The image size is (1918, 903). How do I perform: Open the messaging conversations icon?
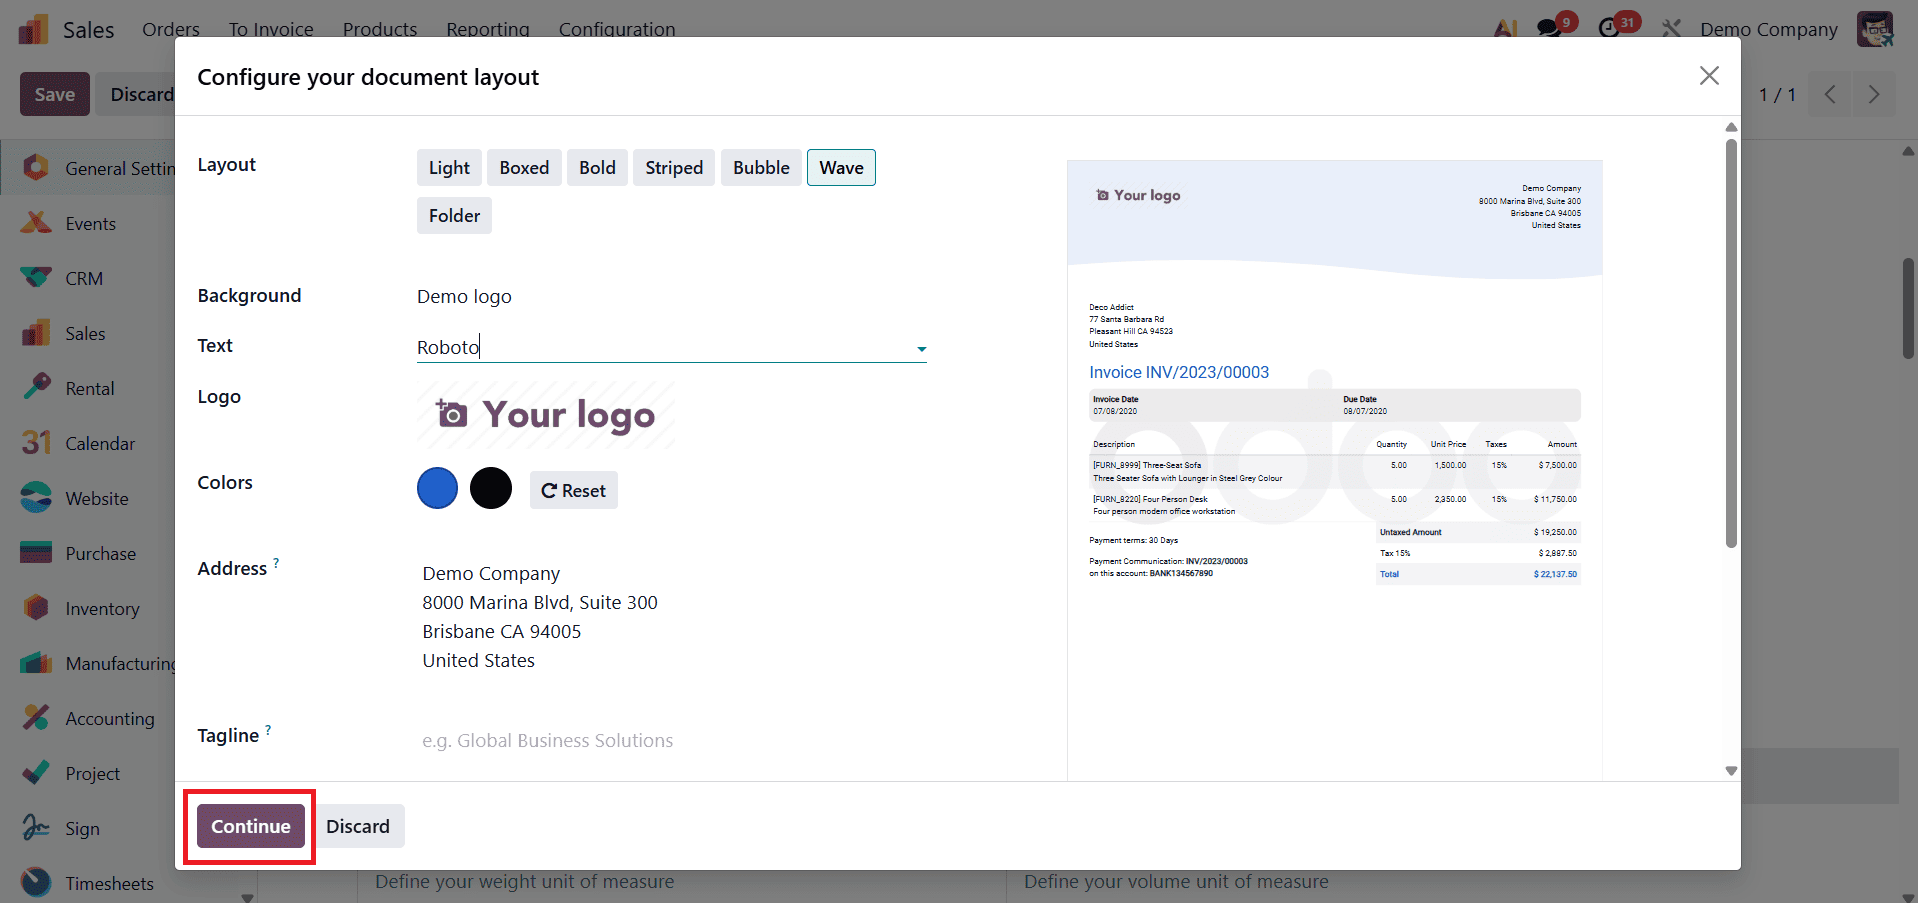click(x=1548, y=24)
